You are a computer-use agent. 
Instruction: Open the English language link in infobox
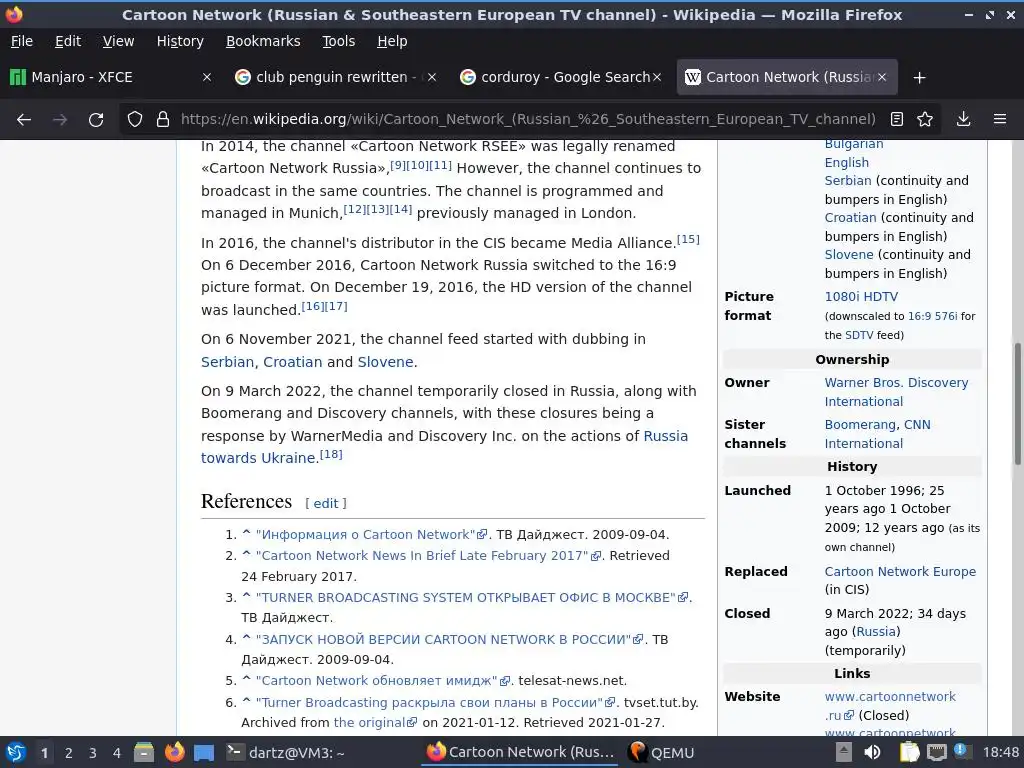click(x=846, y=163)
